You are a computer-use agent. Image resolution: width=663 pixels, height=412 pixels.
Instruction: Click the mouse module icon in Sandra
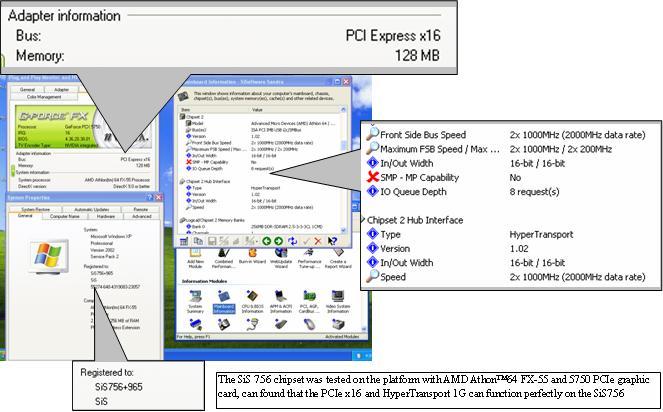pyautogui.click(x=310, y=325)
